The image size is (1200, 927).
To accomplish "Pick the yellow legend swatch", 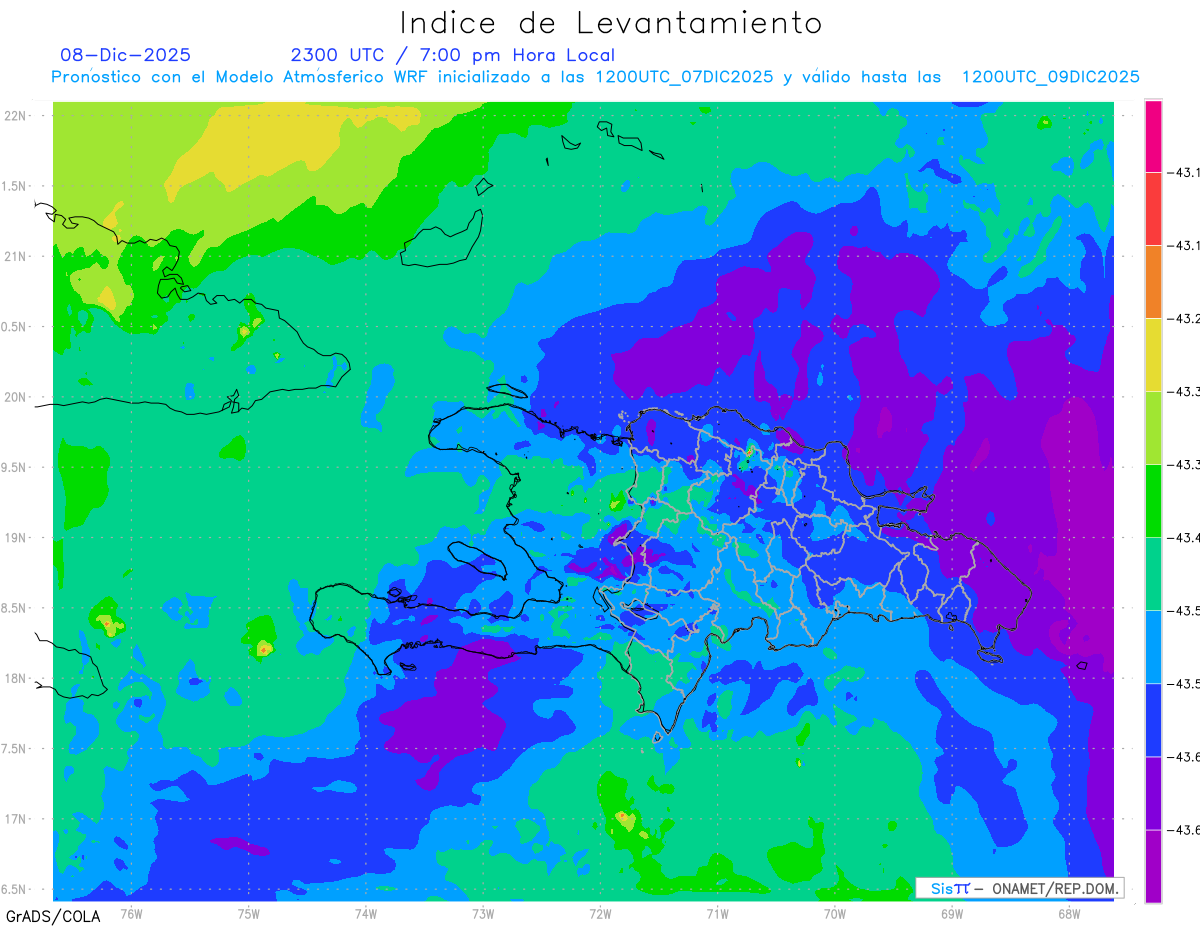I will [1153, 355].
